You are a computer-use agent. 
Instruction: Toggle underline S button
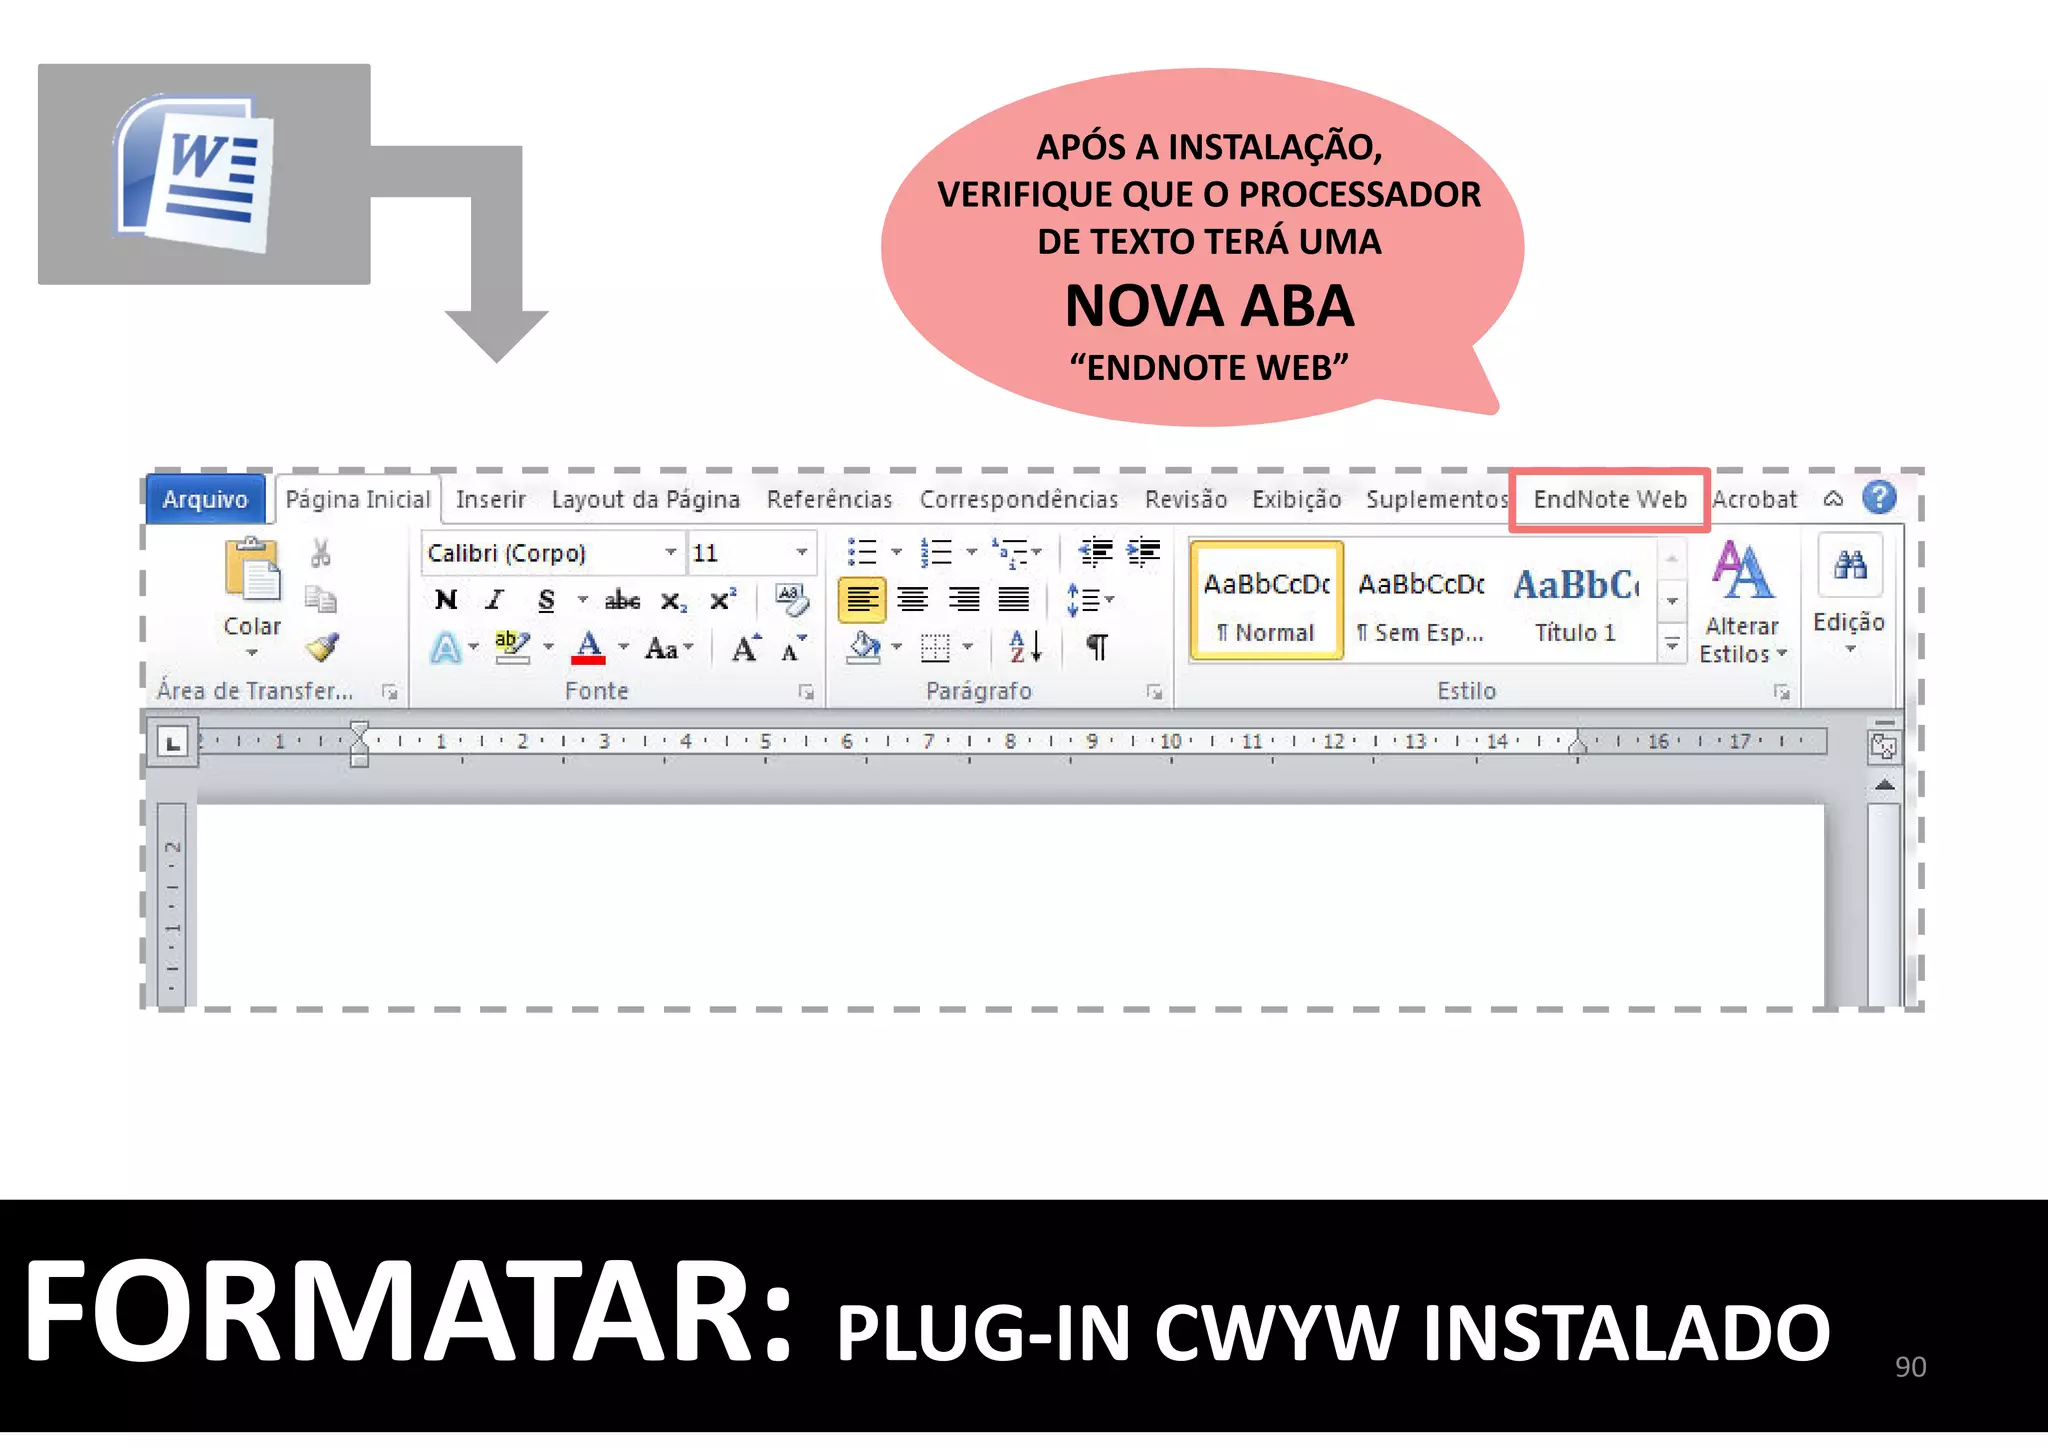546,600
